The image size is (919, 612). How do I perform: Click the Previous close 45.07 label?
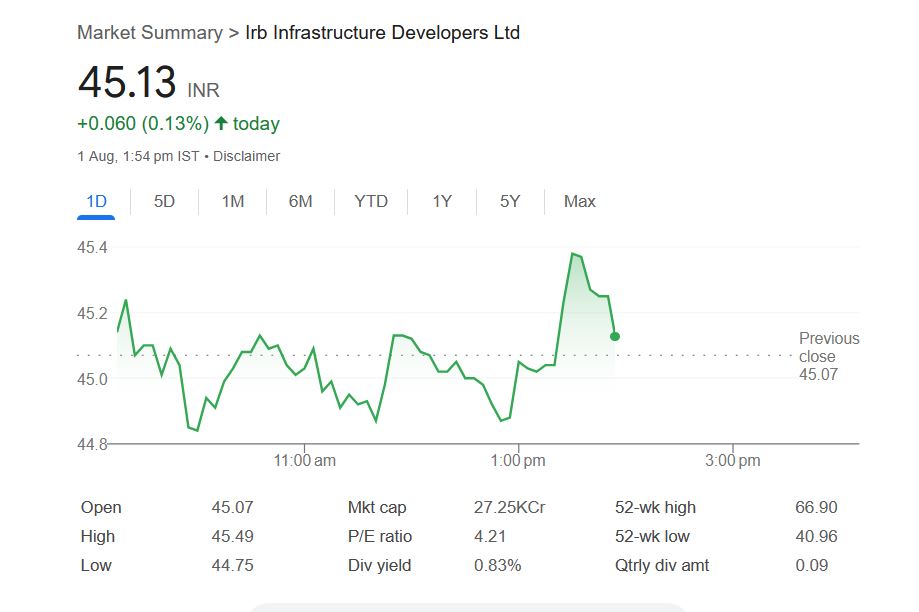(x=828, y=356)
